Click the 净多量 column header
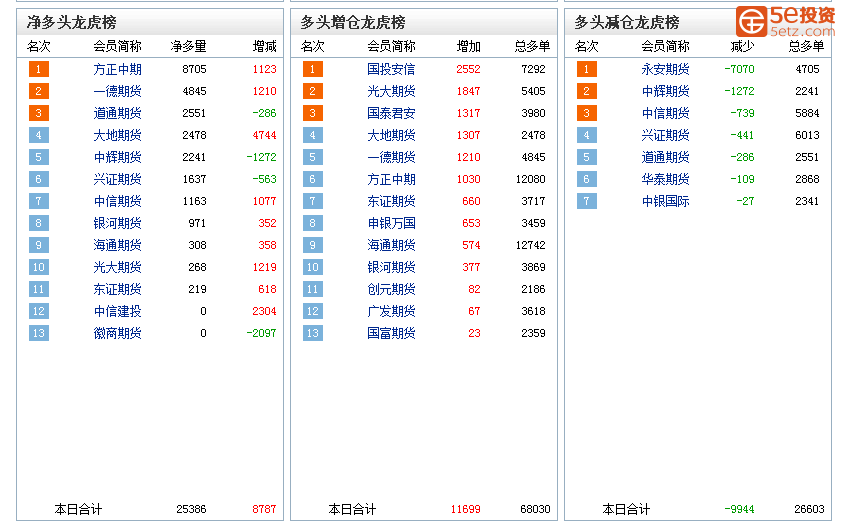Viewport: 843px width, 526px height. pyautogui.click(x=189, y=47)
